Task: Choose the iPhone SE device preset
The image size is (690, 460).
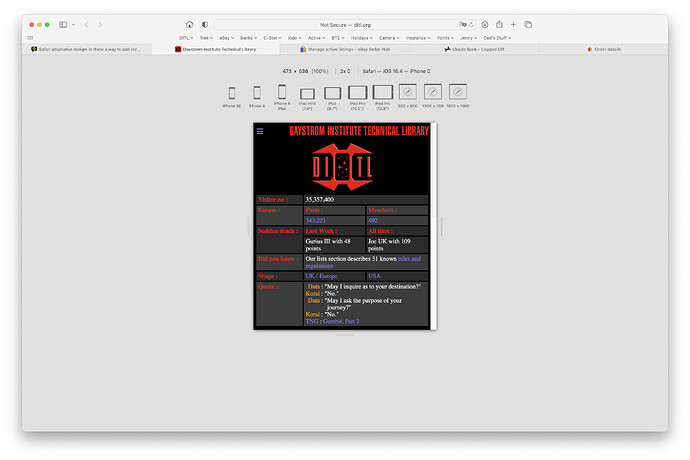Action: (231, 97)
